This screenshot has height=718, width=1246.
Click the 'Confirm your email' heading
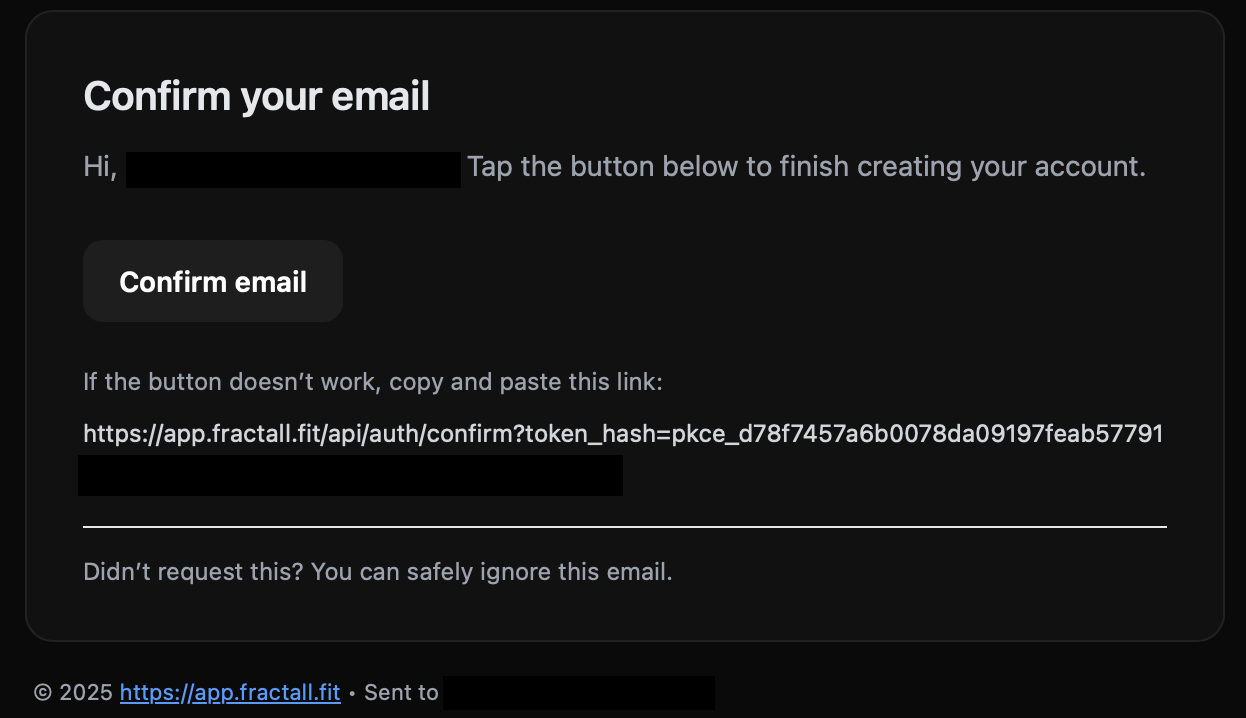click(x=256, y=96)
